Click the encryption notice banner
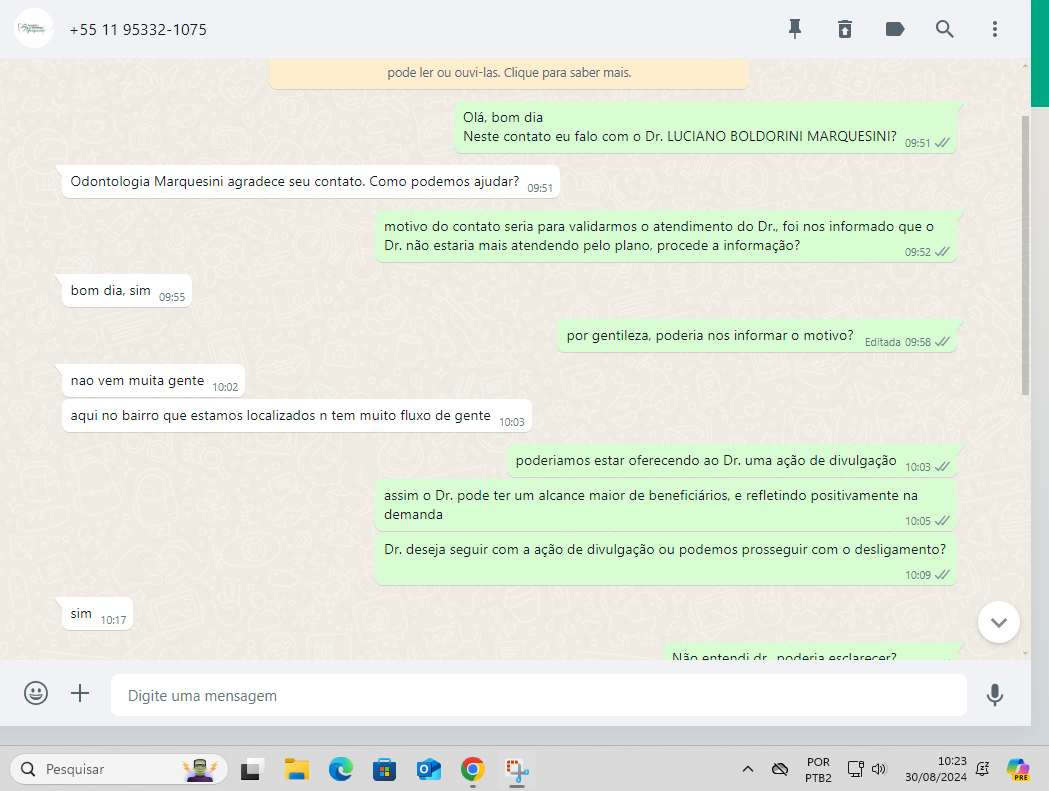Screen dimensions: 1049x791 pyautogui.click(x=509, y=73)
